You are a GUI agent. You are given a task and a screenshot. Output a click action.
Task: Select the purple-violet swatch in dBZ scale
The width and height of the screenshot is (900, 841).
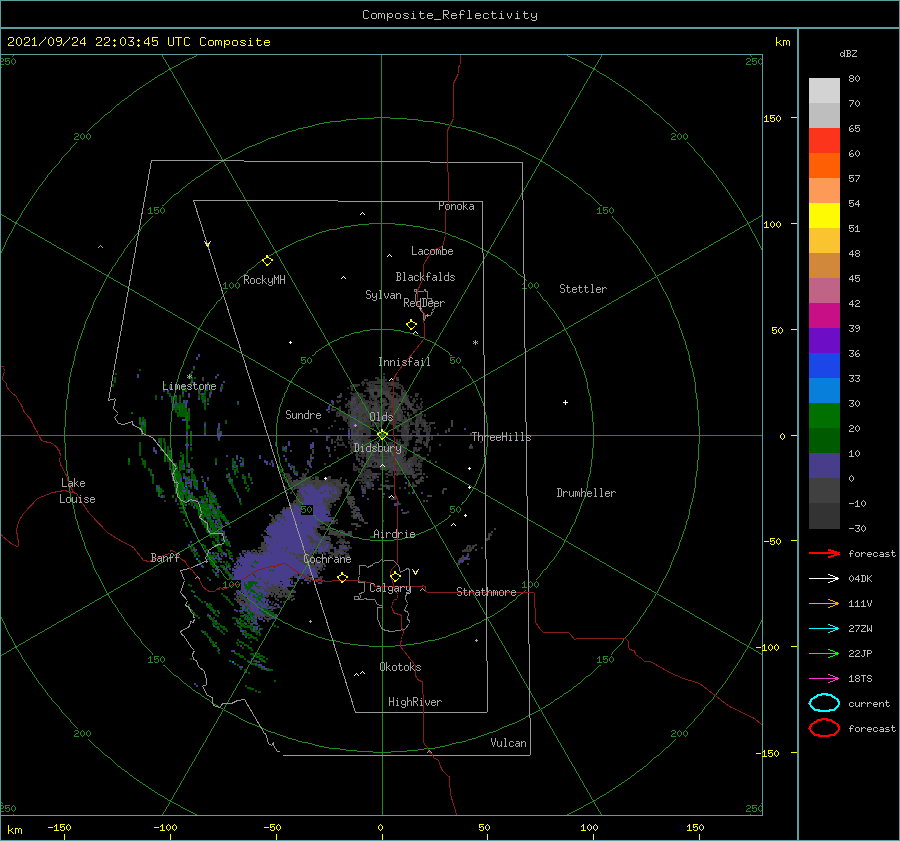[x=824, y=340]
